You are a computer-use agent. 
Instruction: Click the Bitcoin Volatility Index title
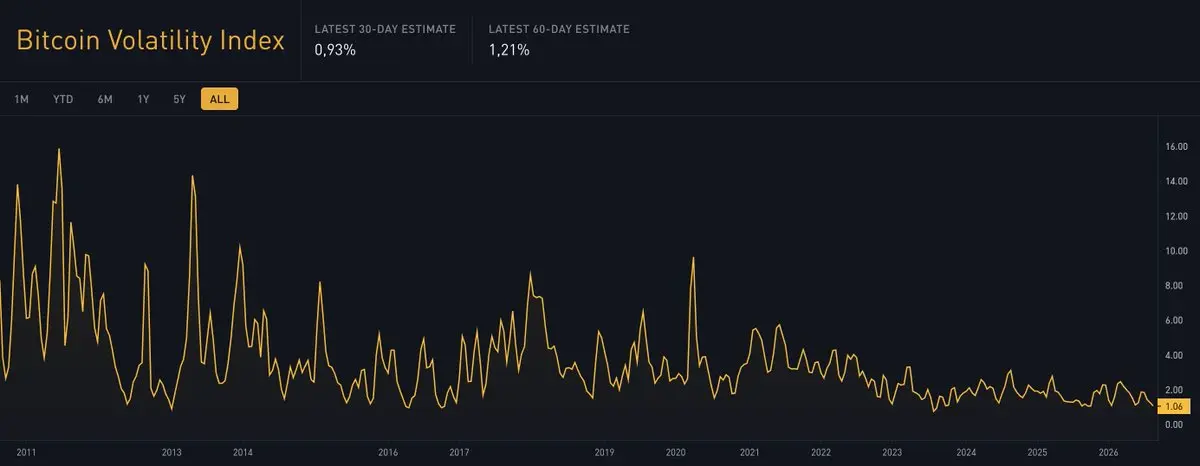[x=151, y=41]
